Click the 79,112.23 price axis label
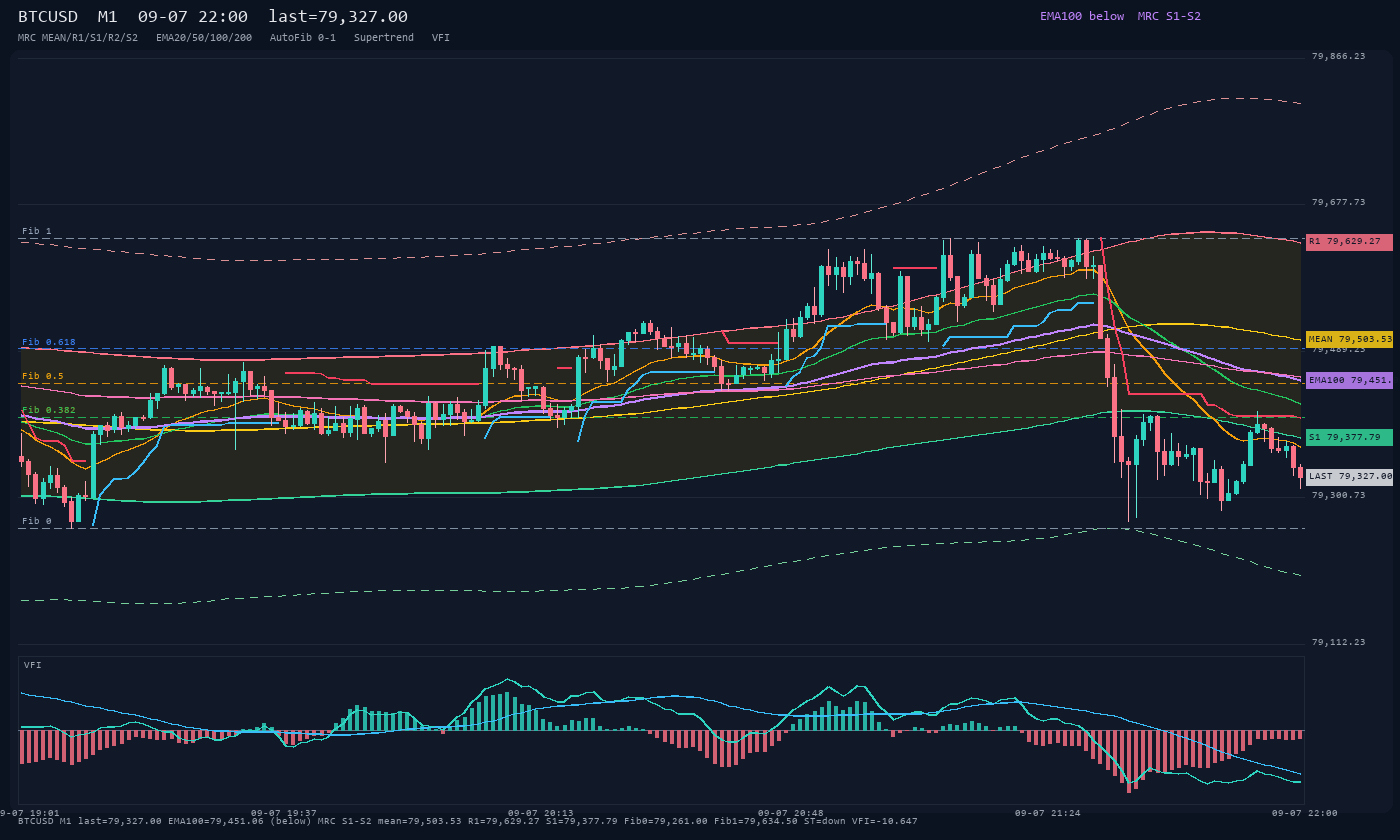 pos(1338,642)
